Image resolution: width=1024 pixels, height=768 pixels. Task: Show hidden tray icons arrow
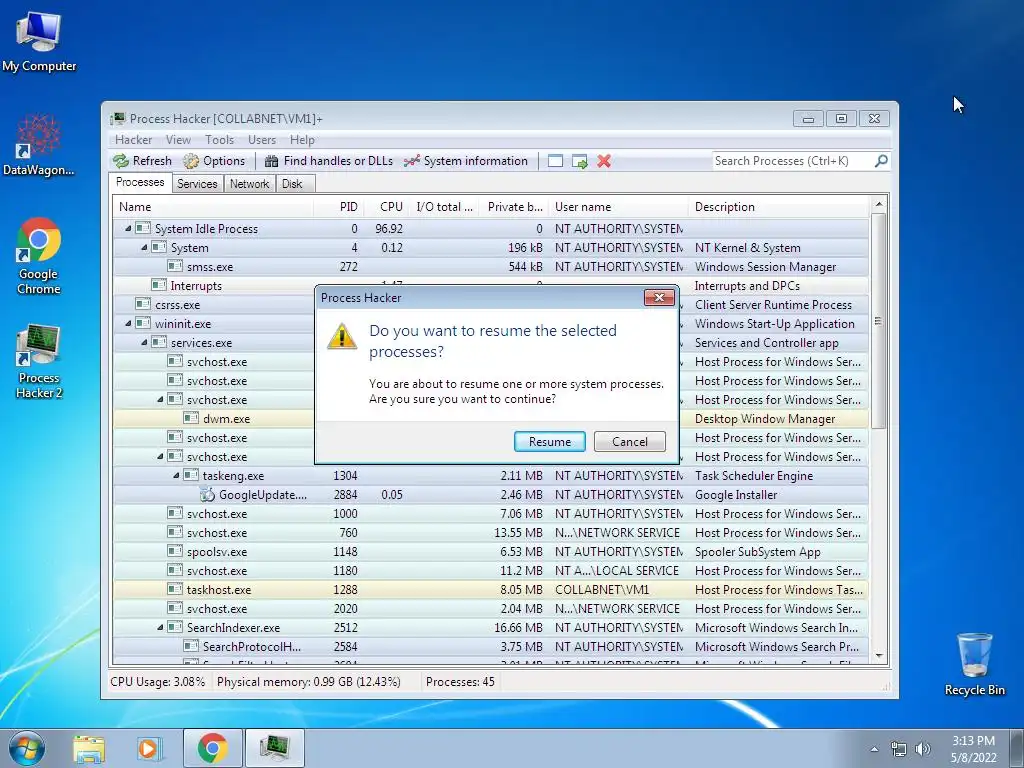click(874, 749)
